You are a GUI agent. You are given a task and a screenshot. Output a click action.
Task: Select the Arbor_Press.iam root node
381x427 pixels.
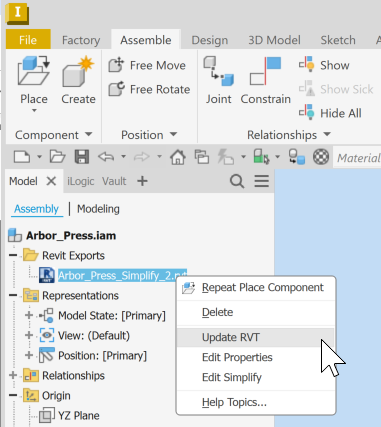71,236
